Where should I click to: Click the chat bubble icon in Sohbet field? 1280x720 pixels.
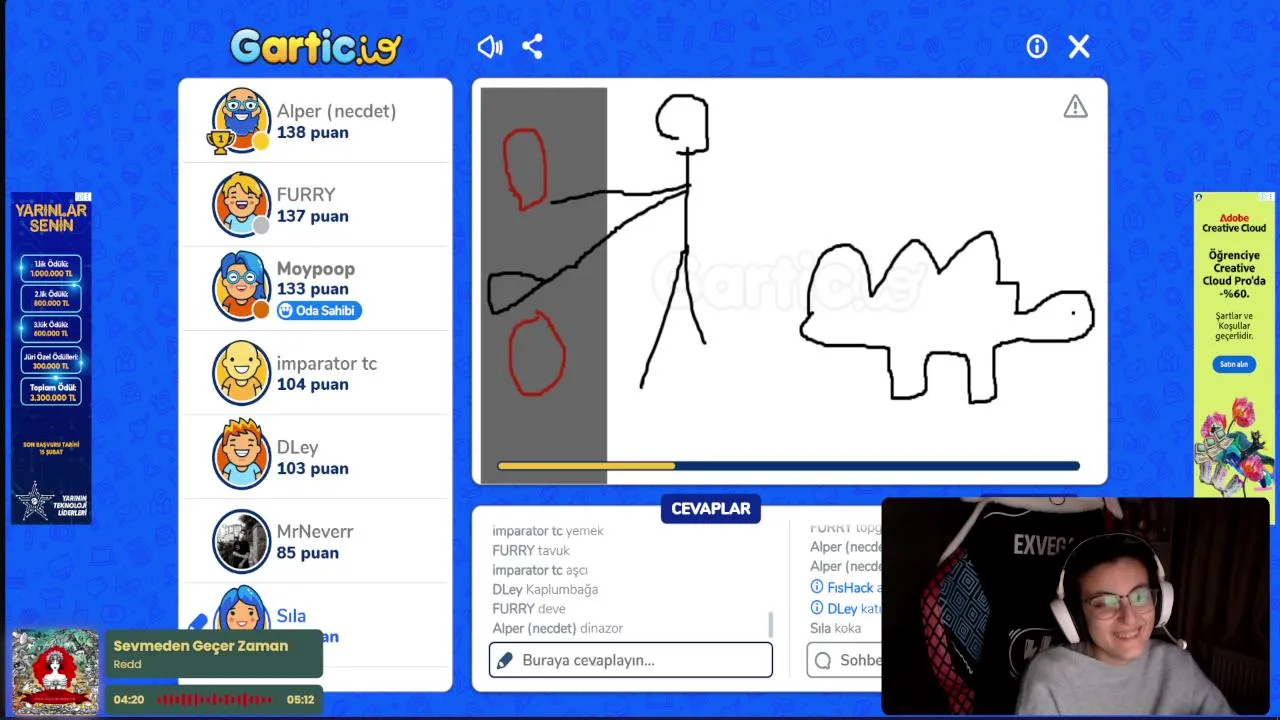pos(823,660)
